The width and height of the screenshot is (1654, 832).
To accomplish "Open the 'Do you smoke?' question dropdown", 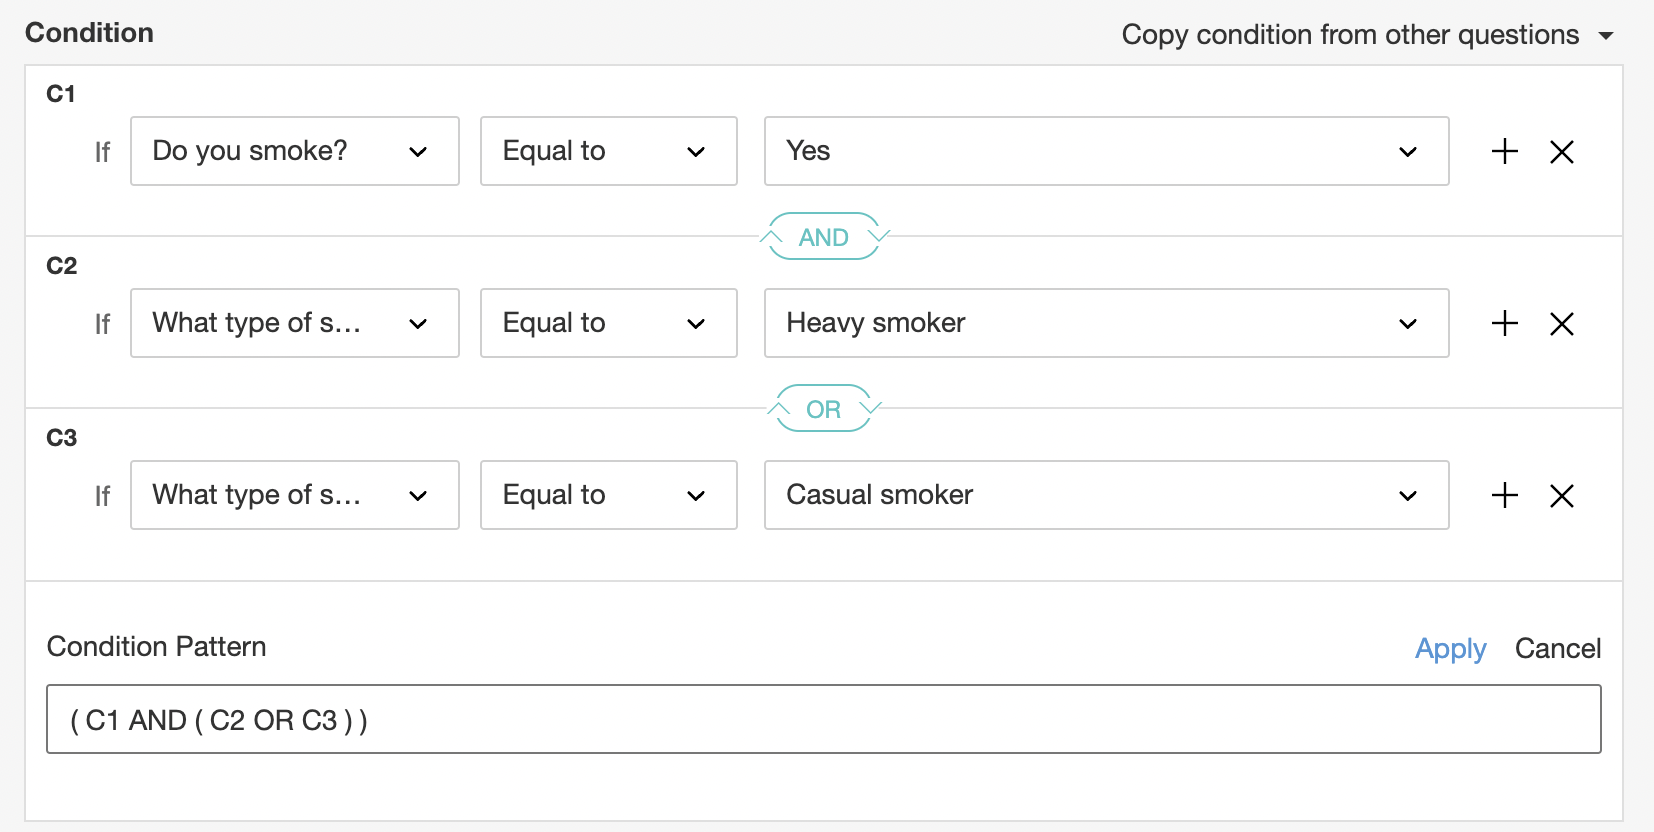I will (x=294, y=151).
